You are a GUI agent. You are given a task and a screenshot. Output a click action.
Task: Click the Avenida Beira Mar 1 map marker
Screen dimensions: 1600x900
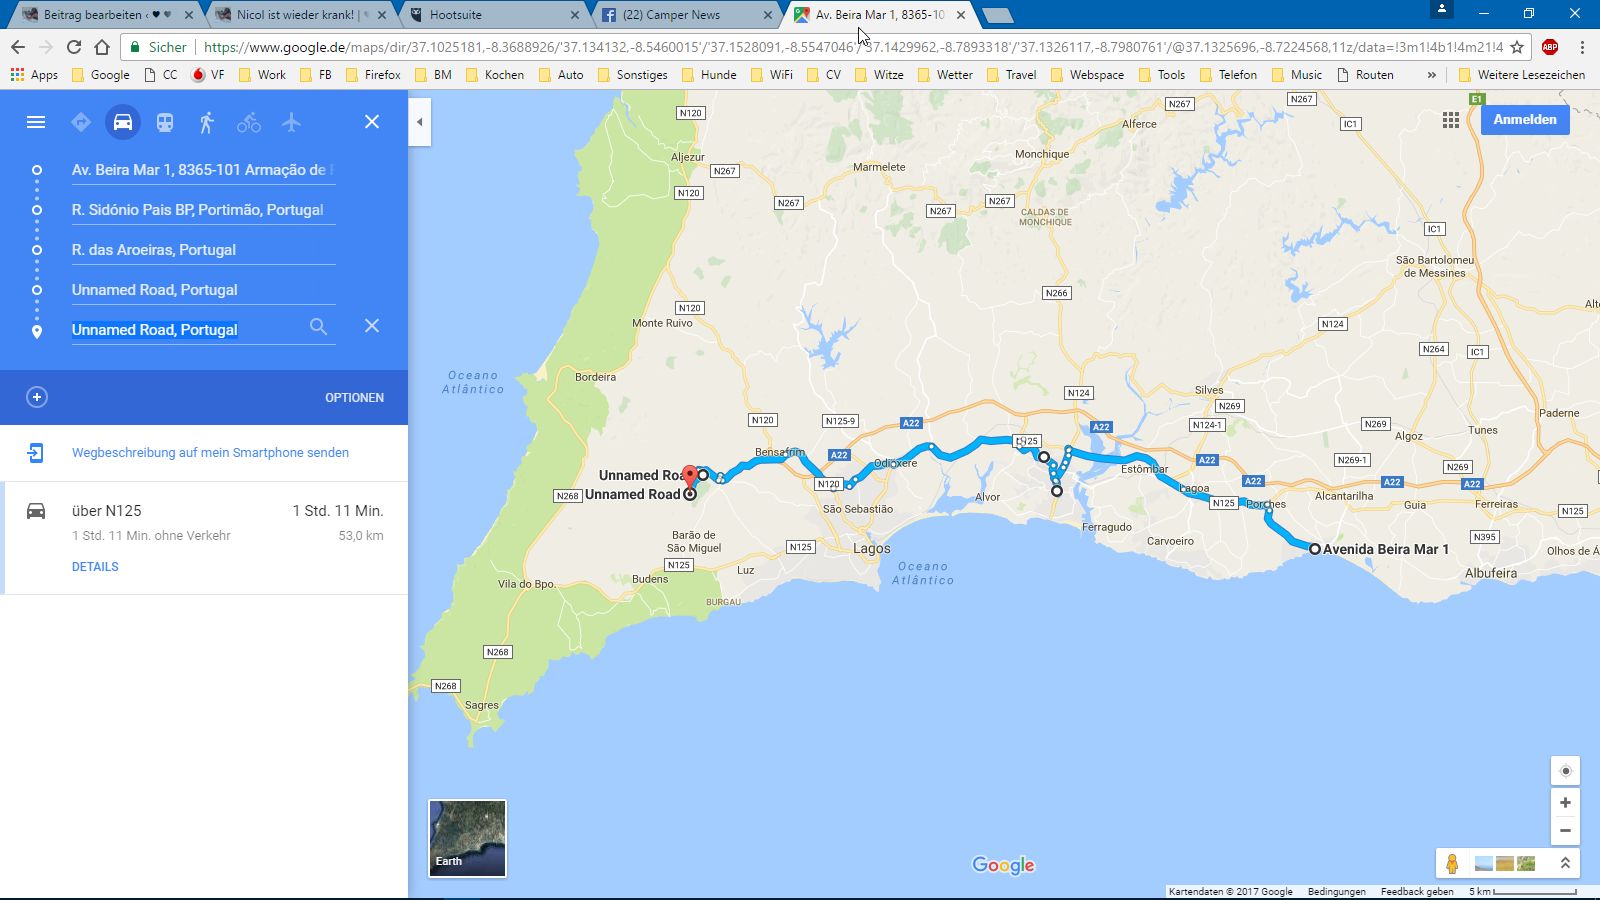(1315, 549)
